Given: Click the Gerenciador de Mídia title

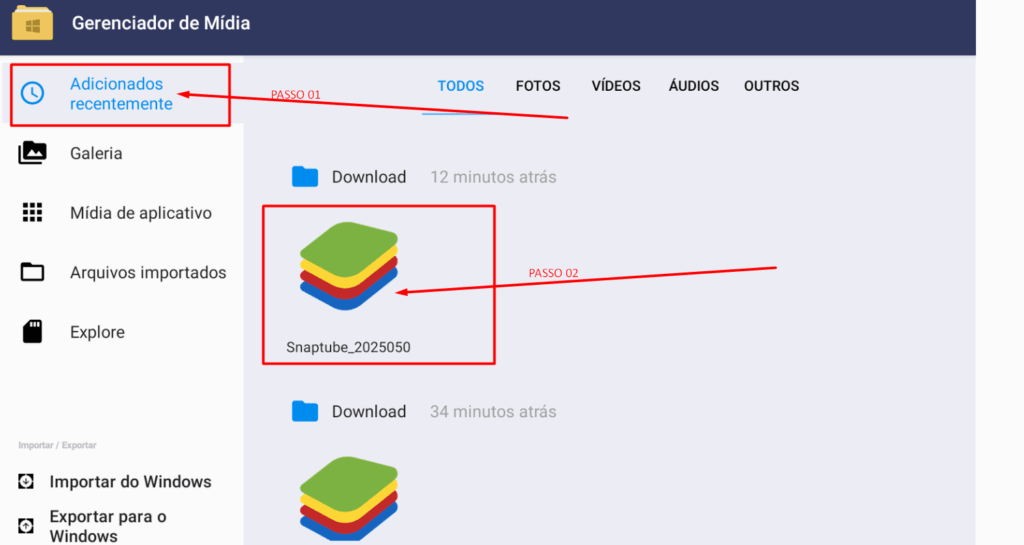Looking at the screenshot, I should pos(161,23).
